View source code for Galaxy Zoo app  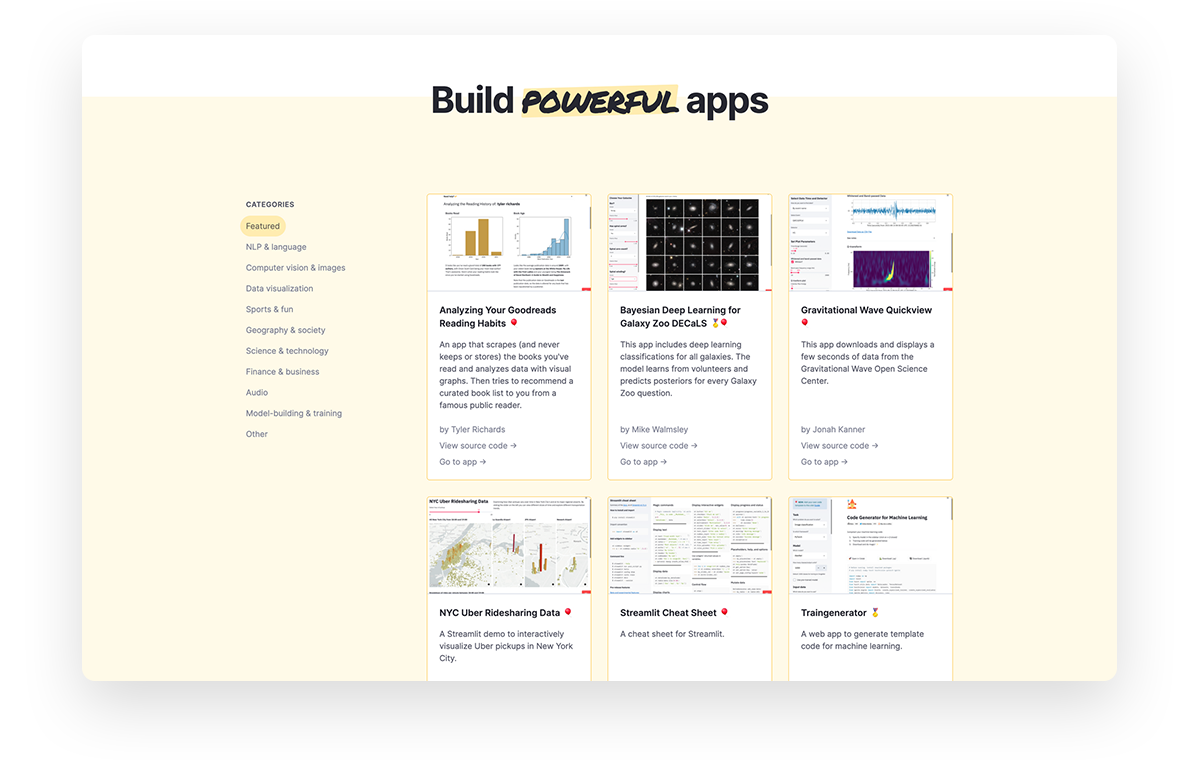pos(659,446)
